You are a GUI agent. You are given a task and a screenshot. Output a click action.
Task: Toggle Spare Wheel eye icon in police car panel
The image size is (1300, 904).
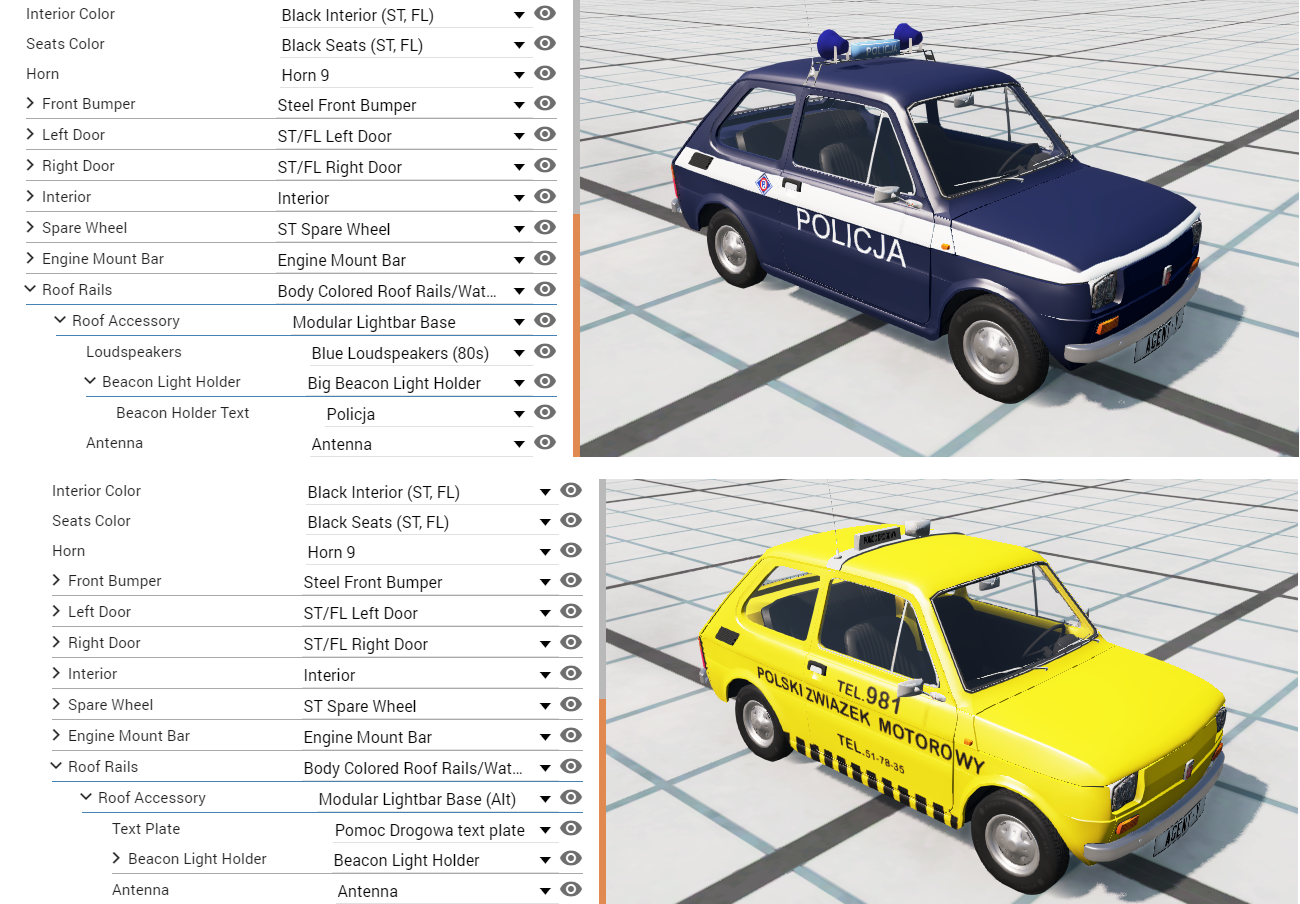pos(545,228)
